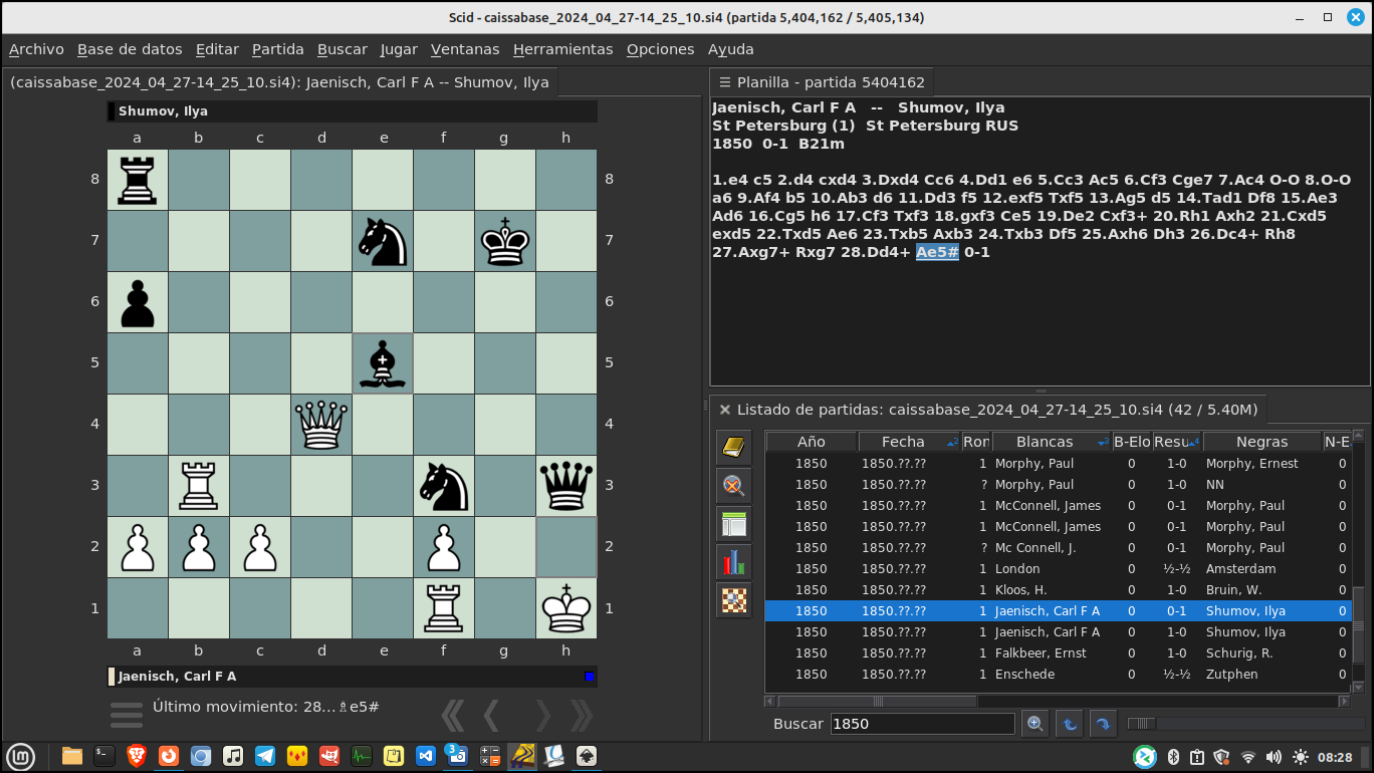Click the black king on g7
The image size is (1374, 773).
[505, 241]
